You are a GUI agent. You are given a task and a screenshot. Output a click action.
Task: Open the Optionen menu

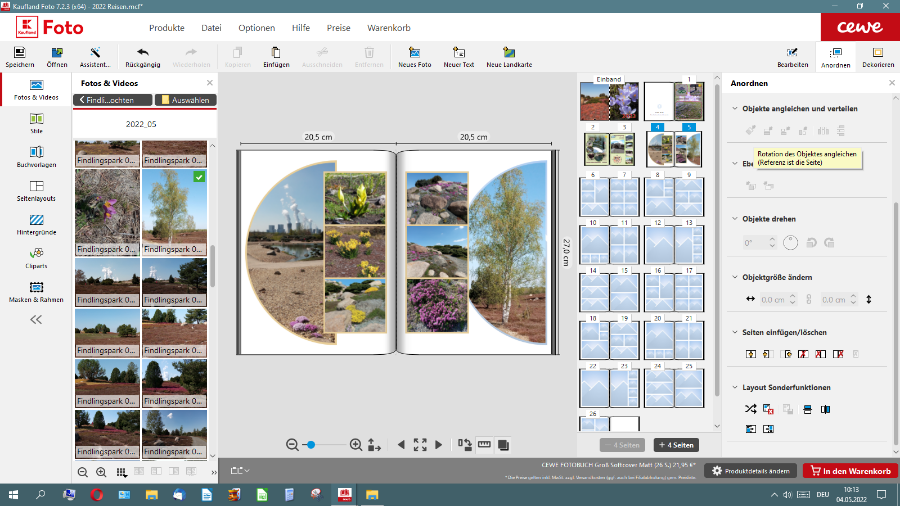tap(256, 28)
